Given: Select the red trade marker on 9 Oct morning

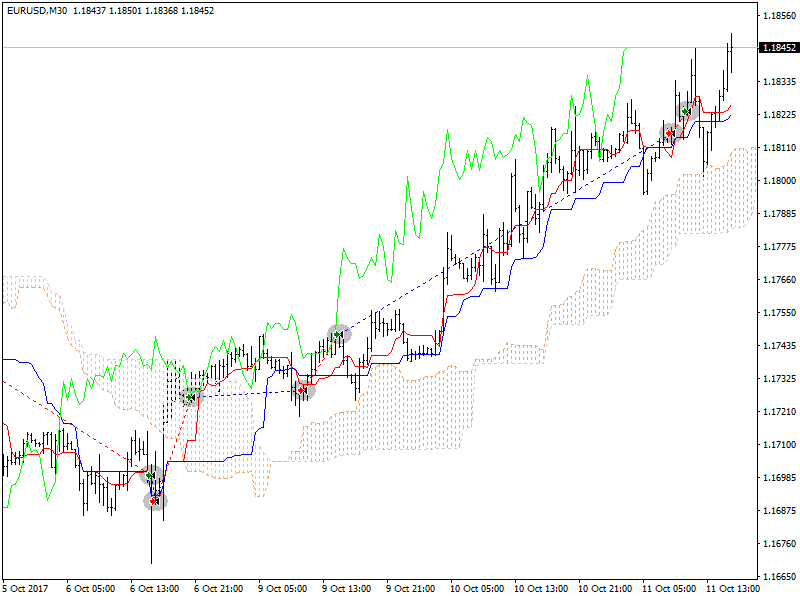Looking at the screenshot, I should [x=302, y=390].
